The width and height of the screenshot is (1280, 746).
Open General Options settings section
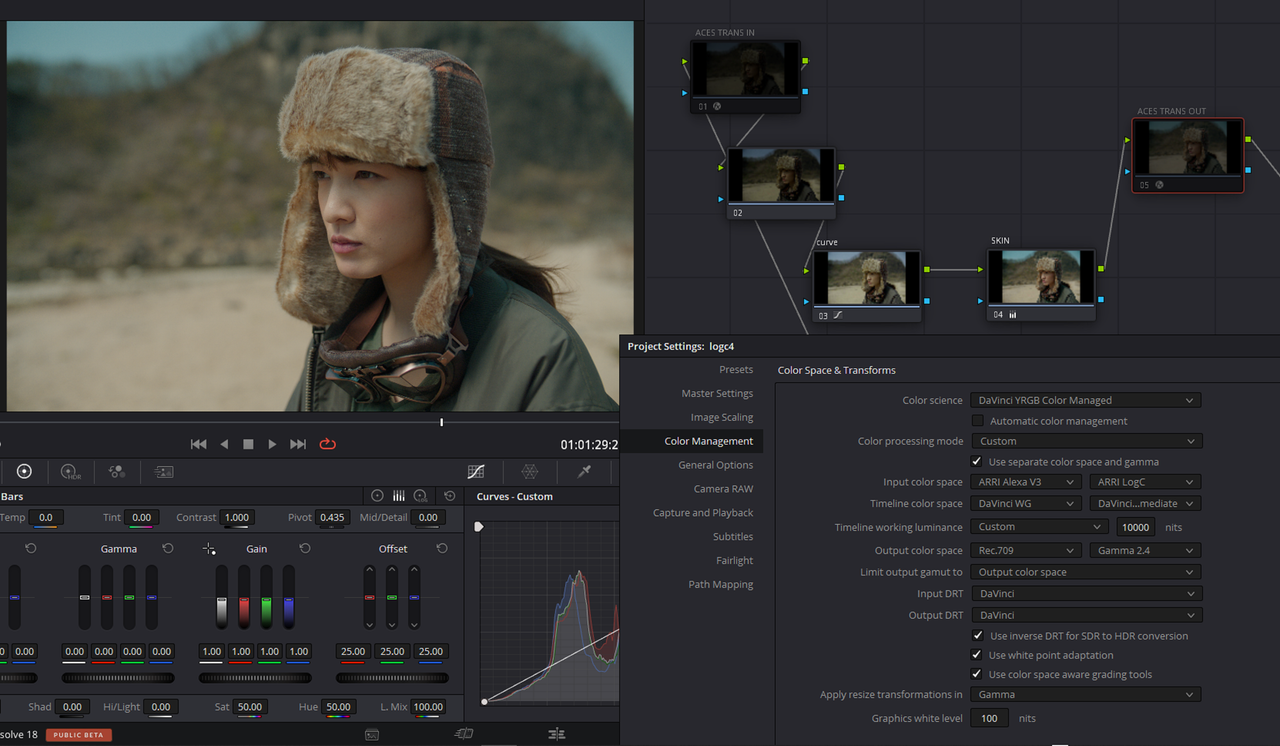(716, 465)
